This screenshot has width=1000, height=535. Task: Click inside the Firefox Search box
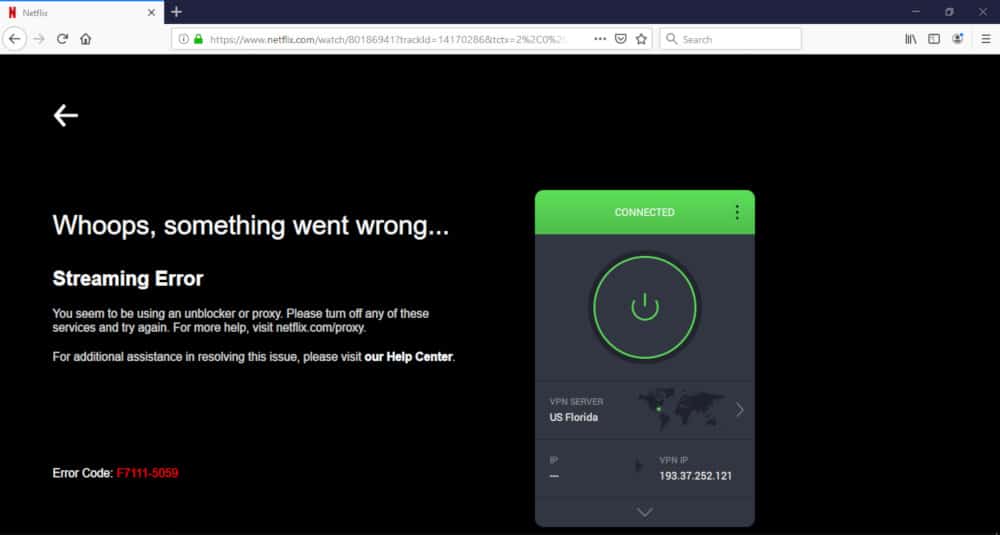(x=730, y=39)
